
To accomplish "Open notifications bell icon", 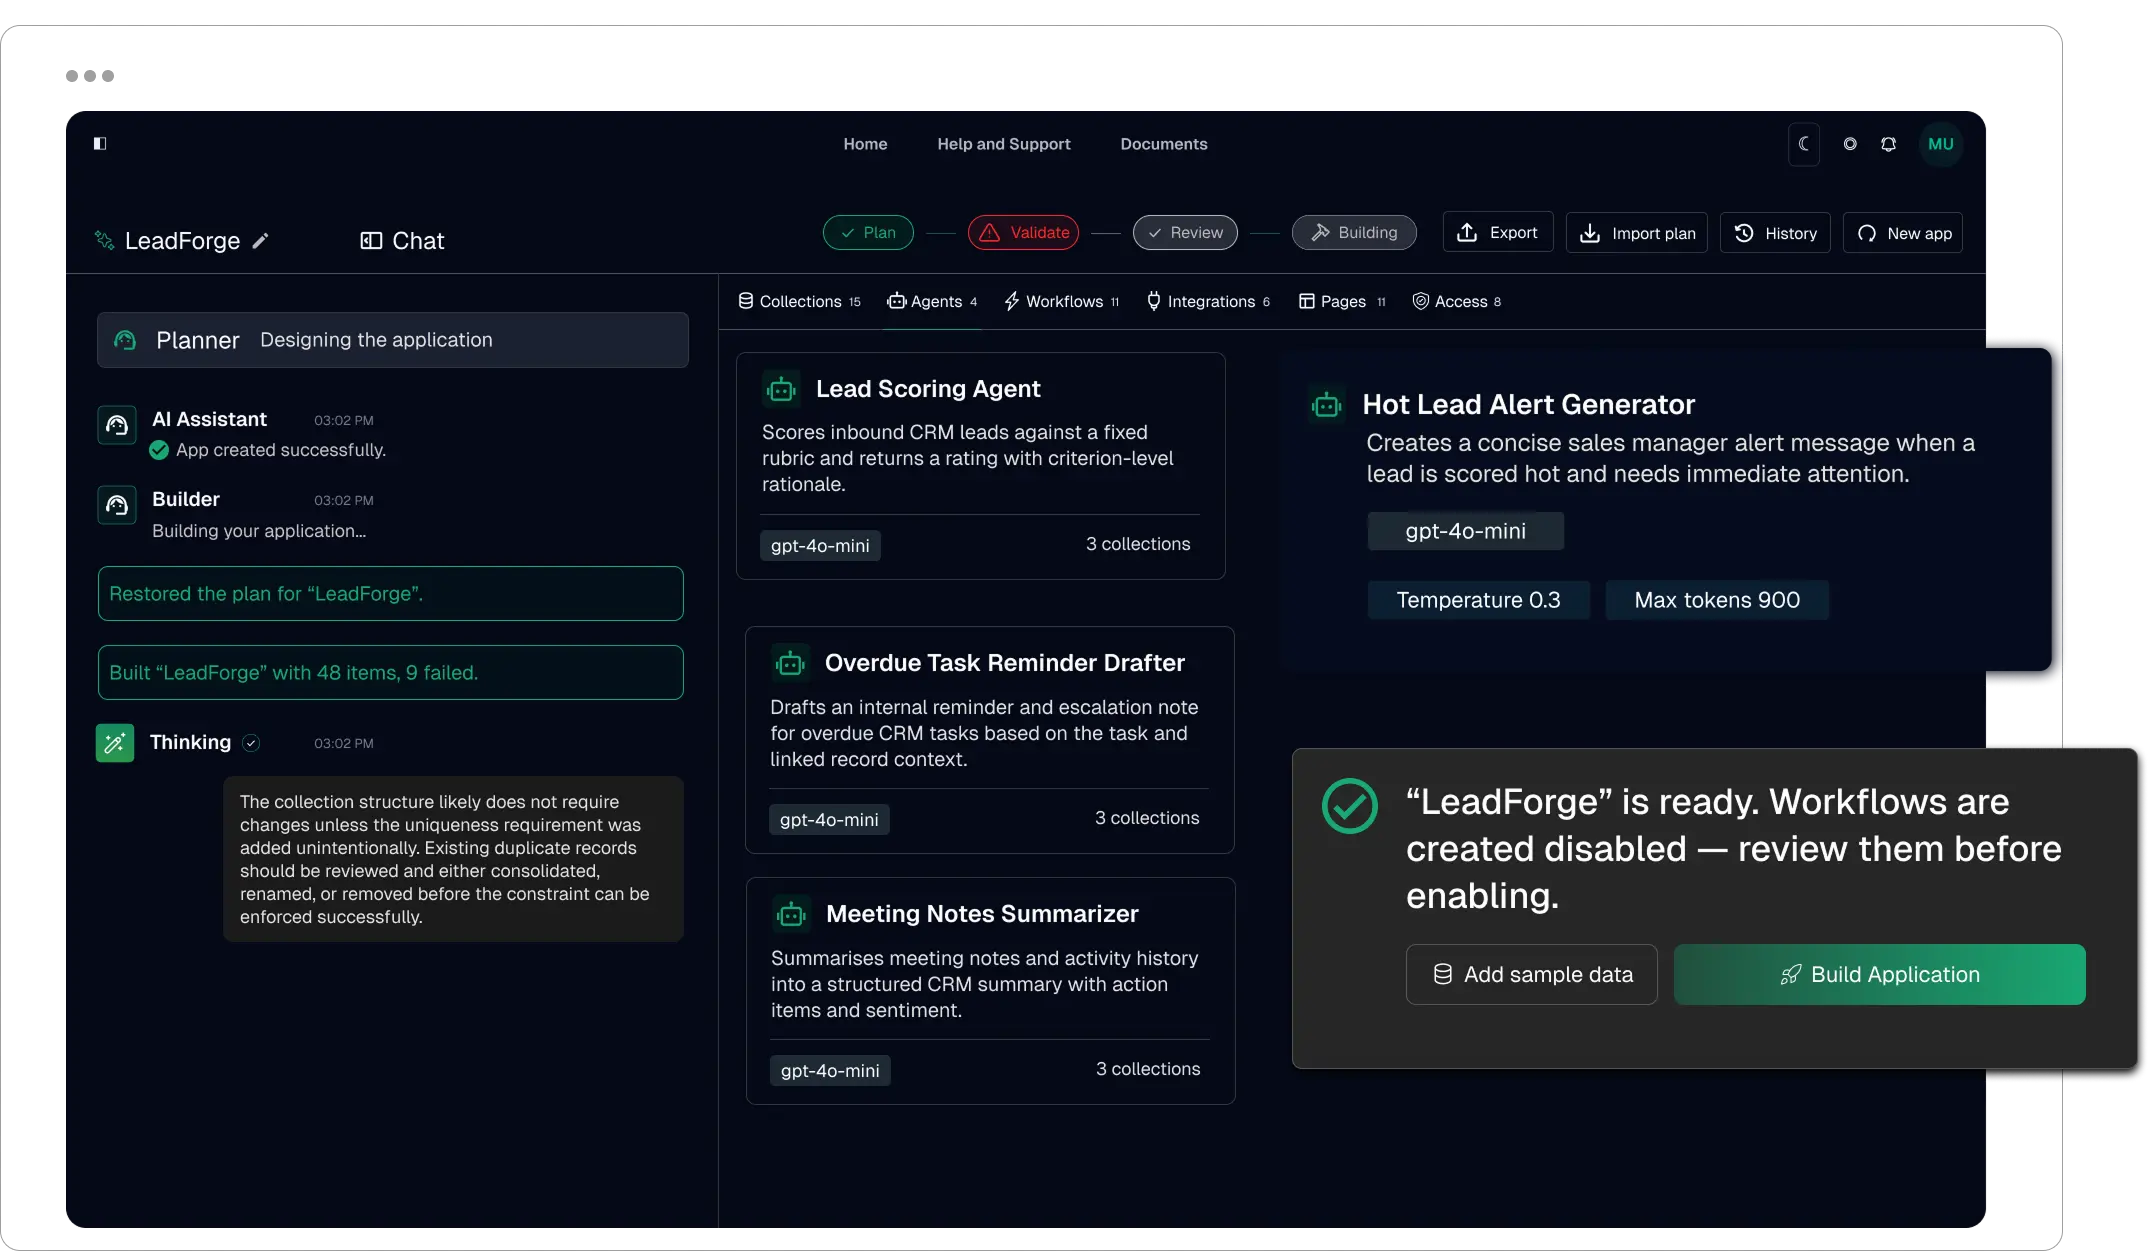I will tap(1888, 144).
